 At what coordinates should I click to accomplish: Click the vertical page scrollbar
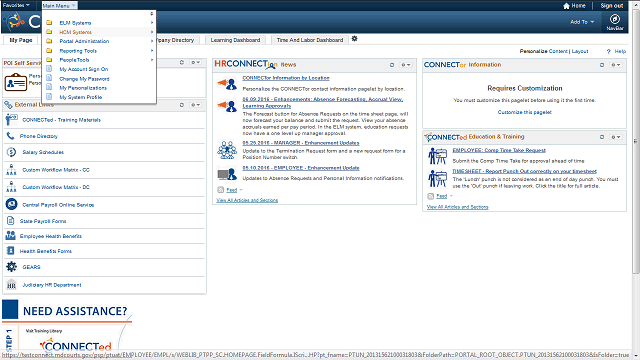pos(636,141)
